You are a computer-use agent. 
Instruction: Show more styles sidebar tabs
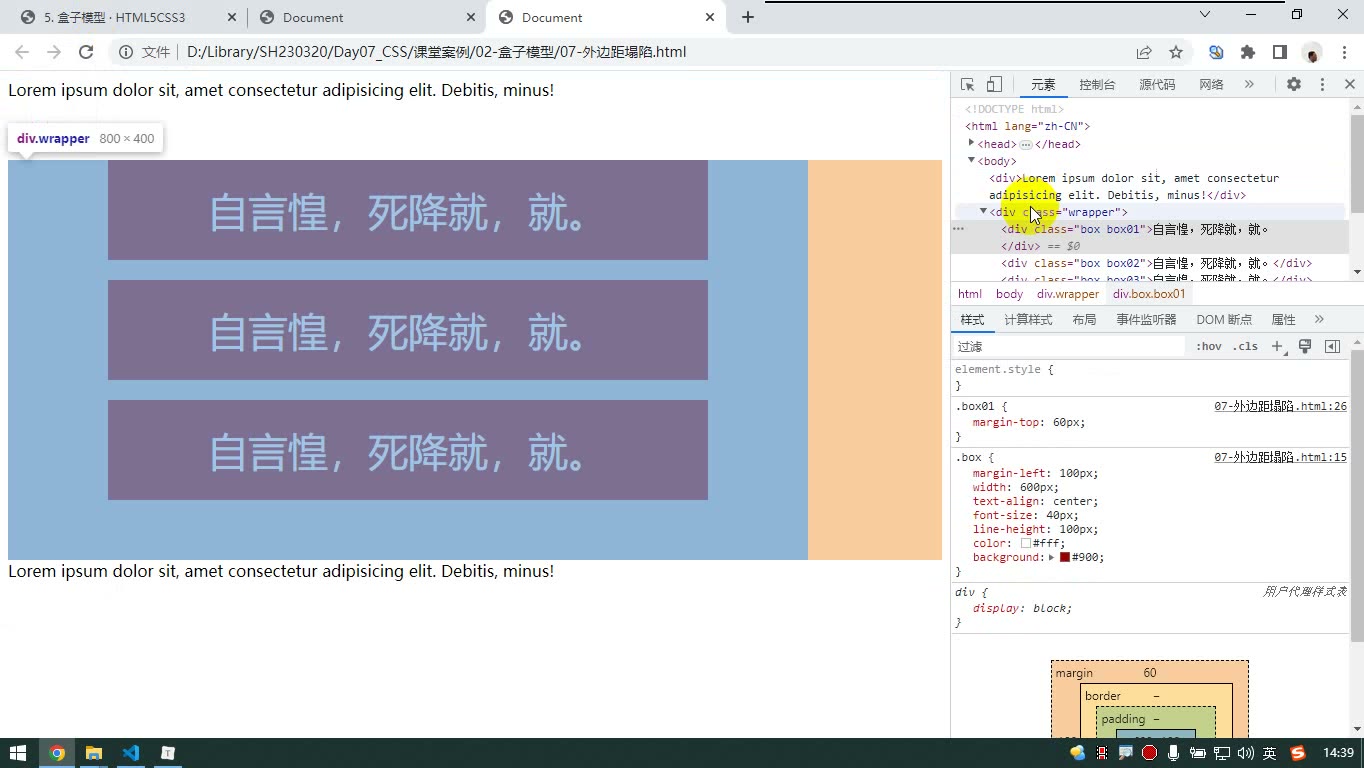[1319, 320]
